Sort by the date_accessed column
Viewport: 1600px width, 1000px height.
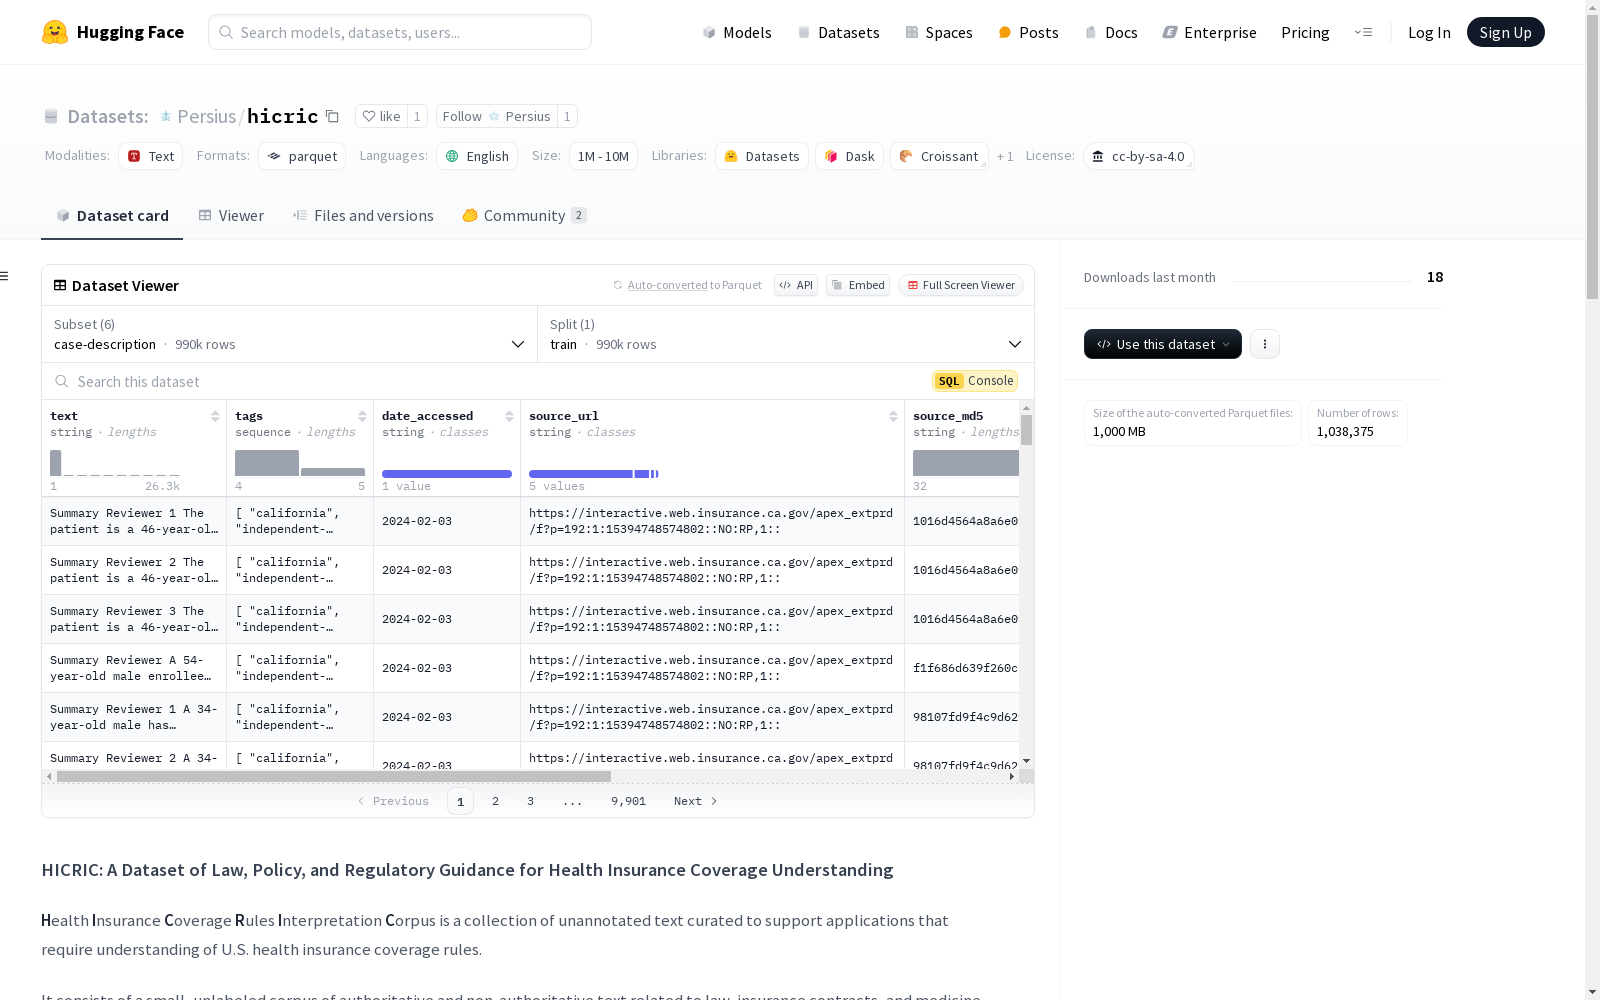tap(509, 416)
